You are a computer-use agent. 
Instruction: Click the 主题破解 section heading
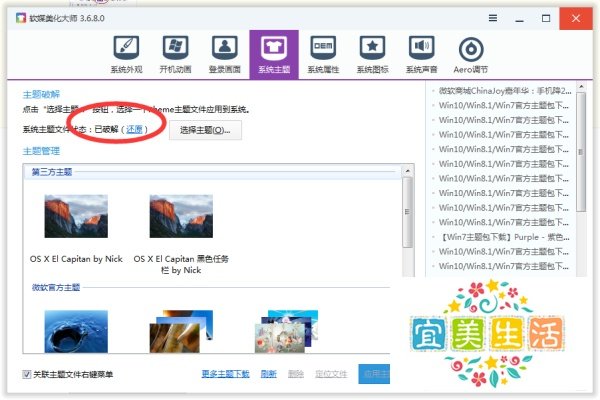point(41,94)
